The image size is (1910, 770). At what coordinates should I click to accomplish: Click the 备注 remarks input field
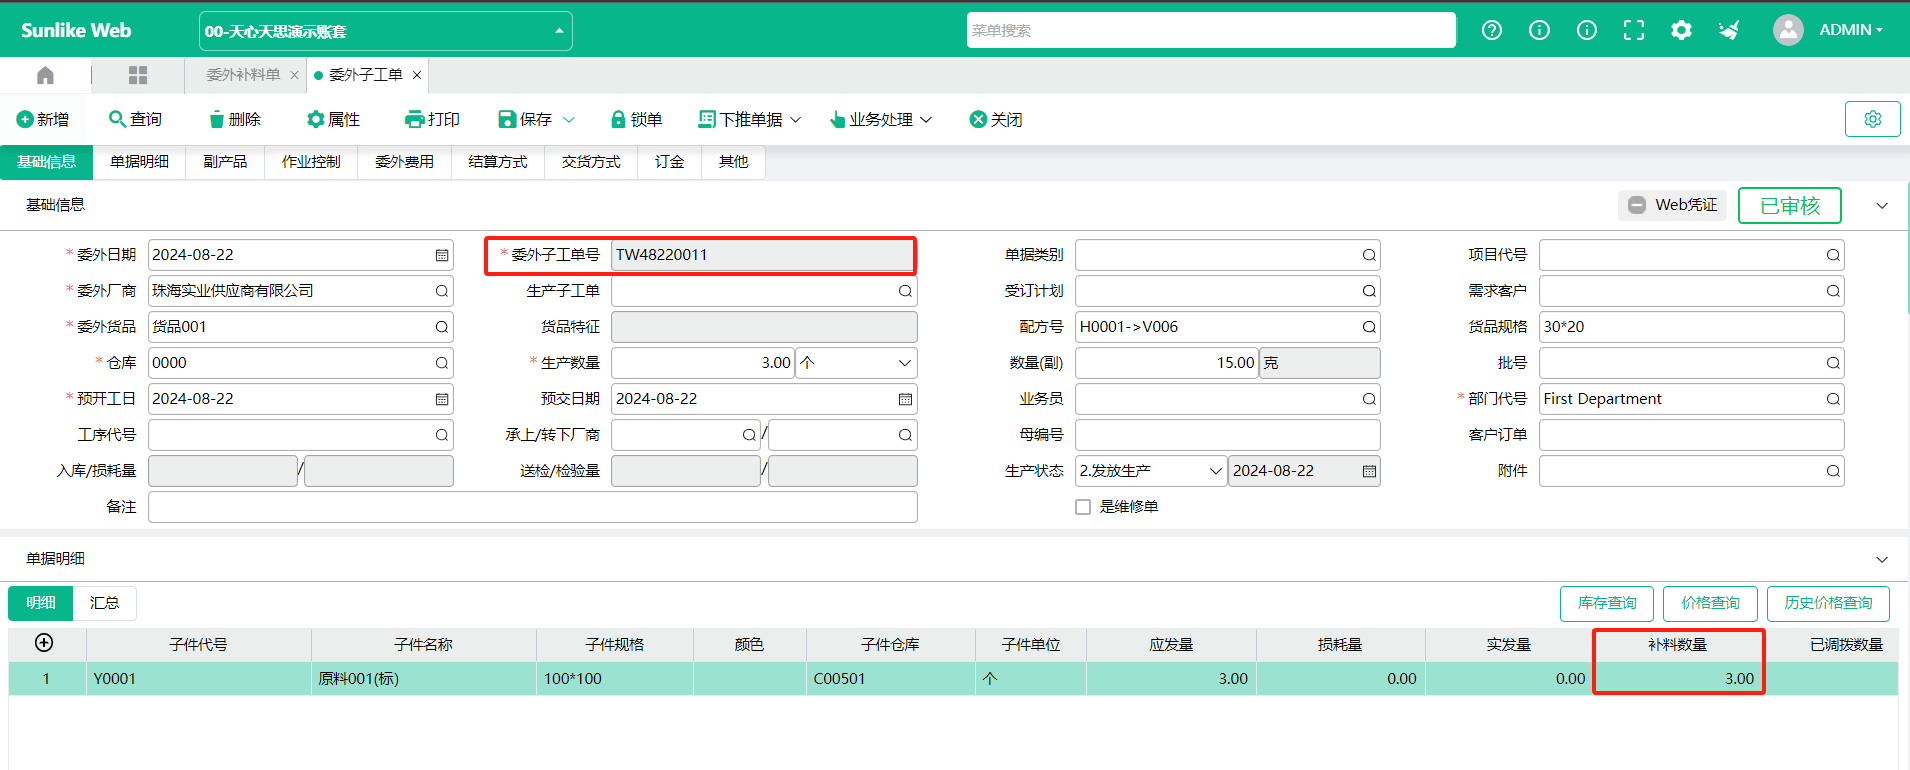point(533,507)
